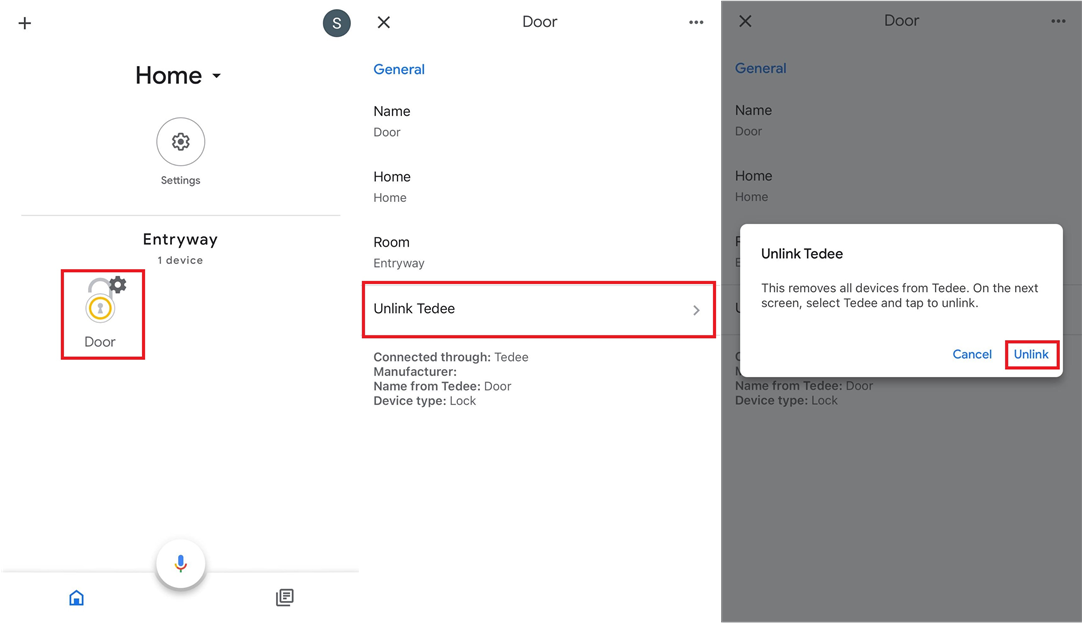Click the General heading in middle panel
The width and height of the screenshot is (1083, 623).
pos(399,69)
